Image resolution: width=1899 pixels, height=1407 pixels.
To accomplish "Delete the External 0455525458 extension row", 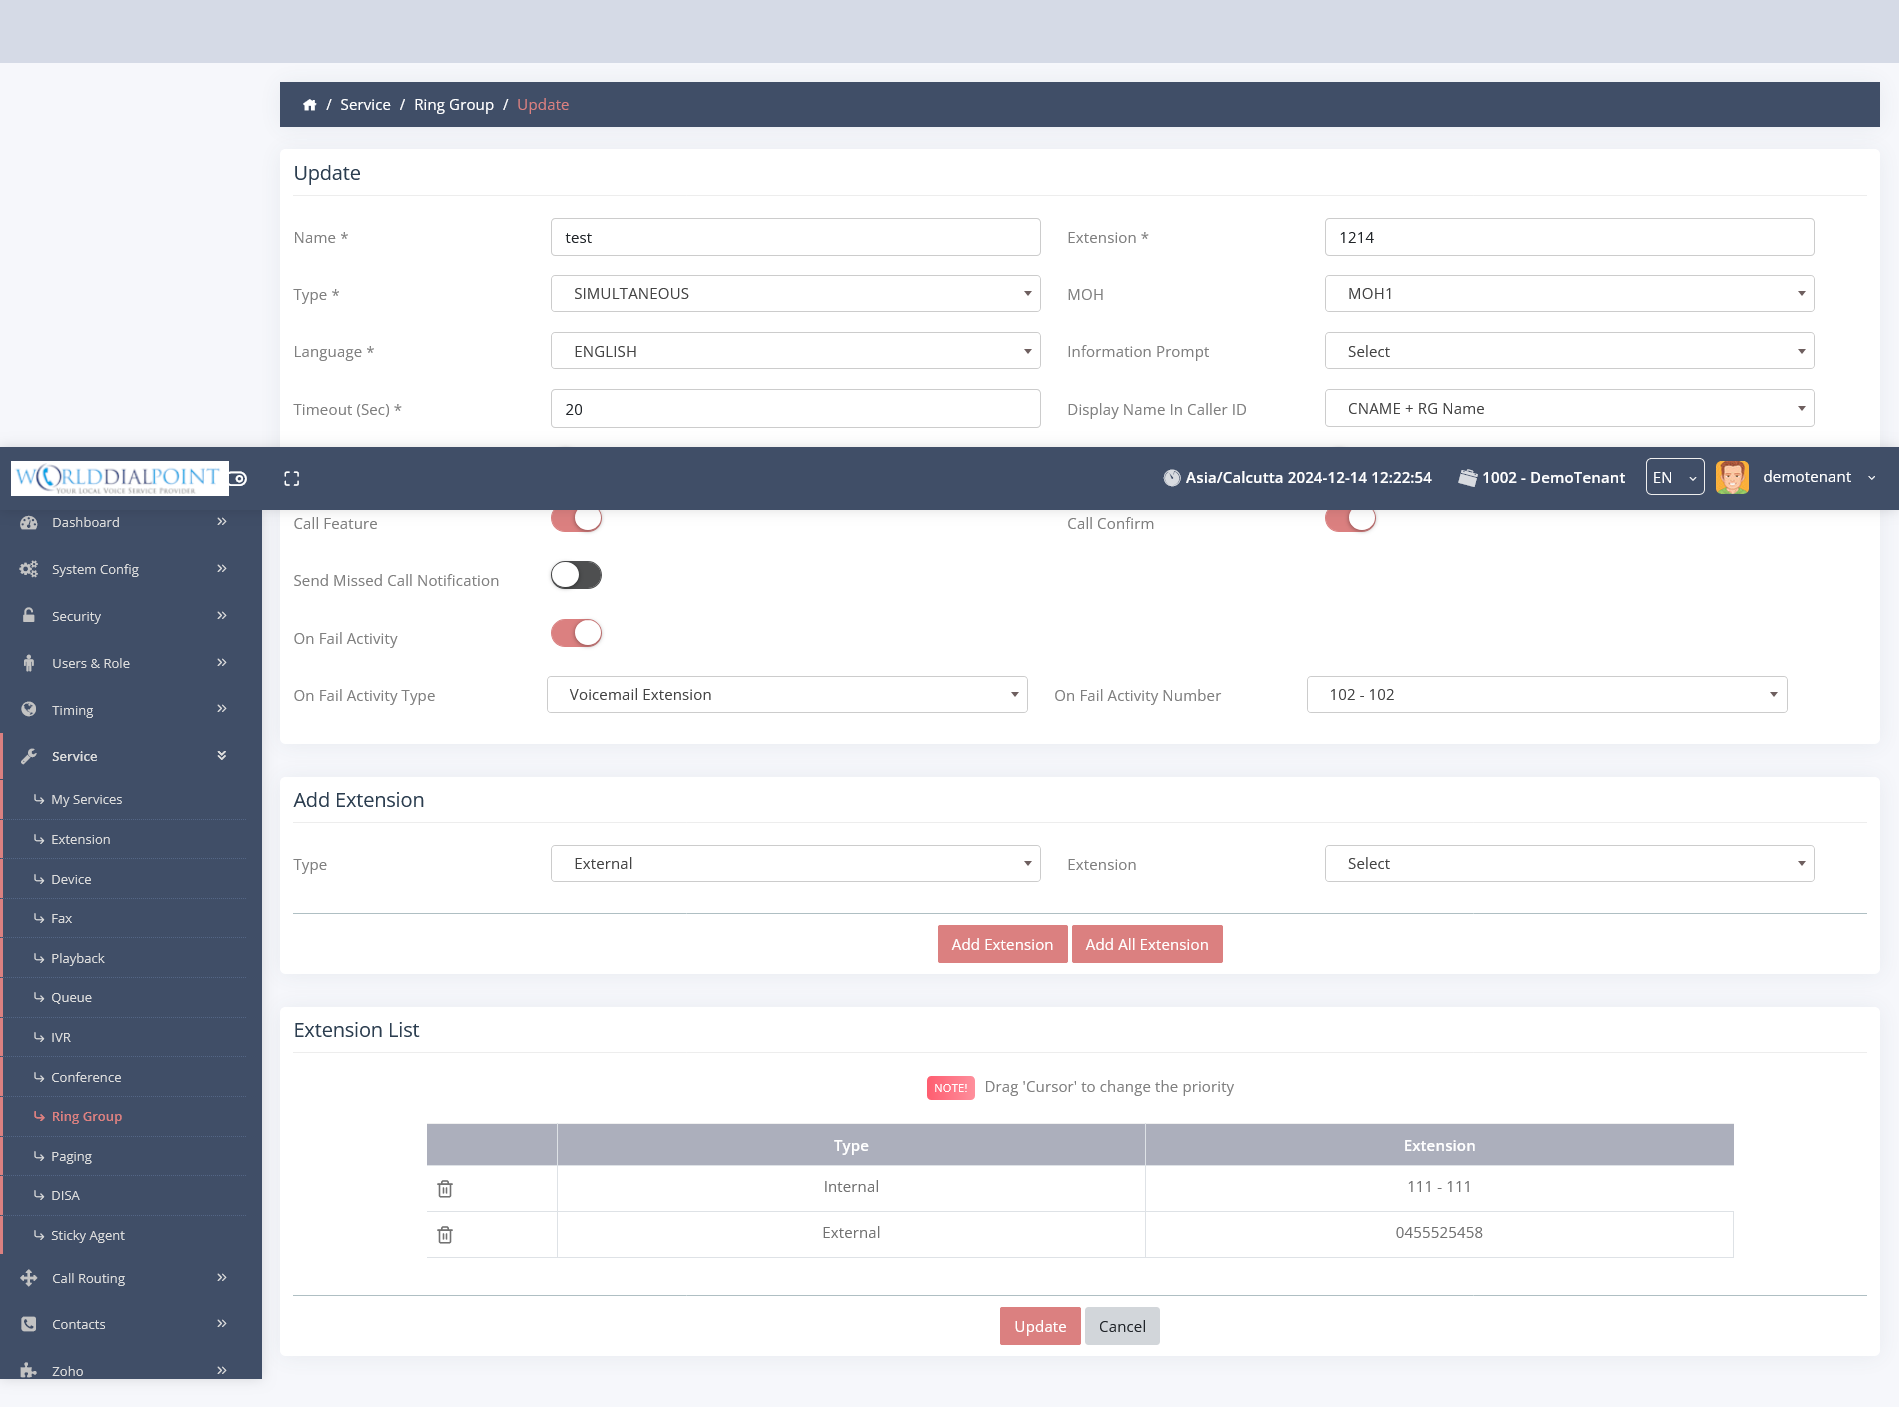I will 445,1235.
